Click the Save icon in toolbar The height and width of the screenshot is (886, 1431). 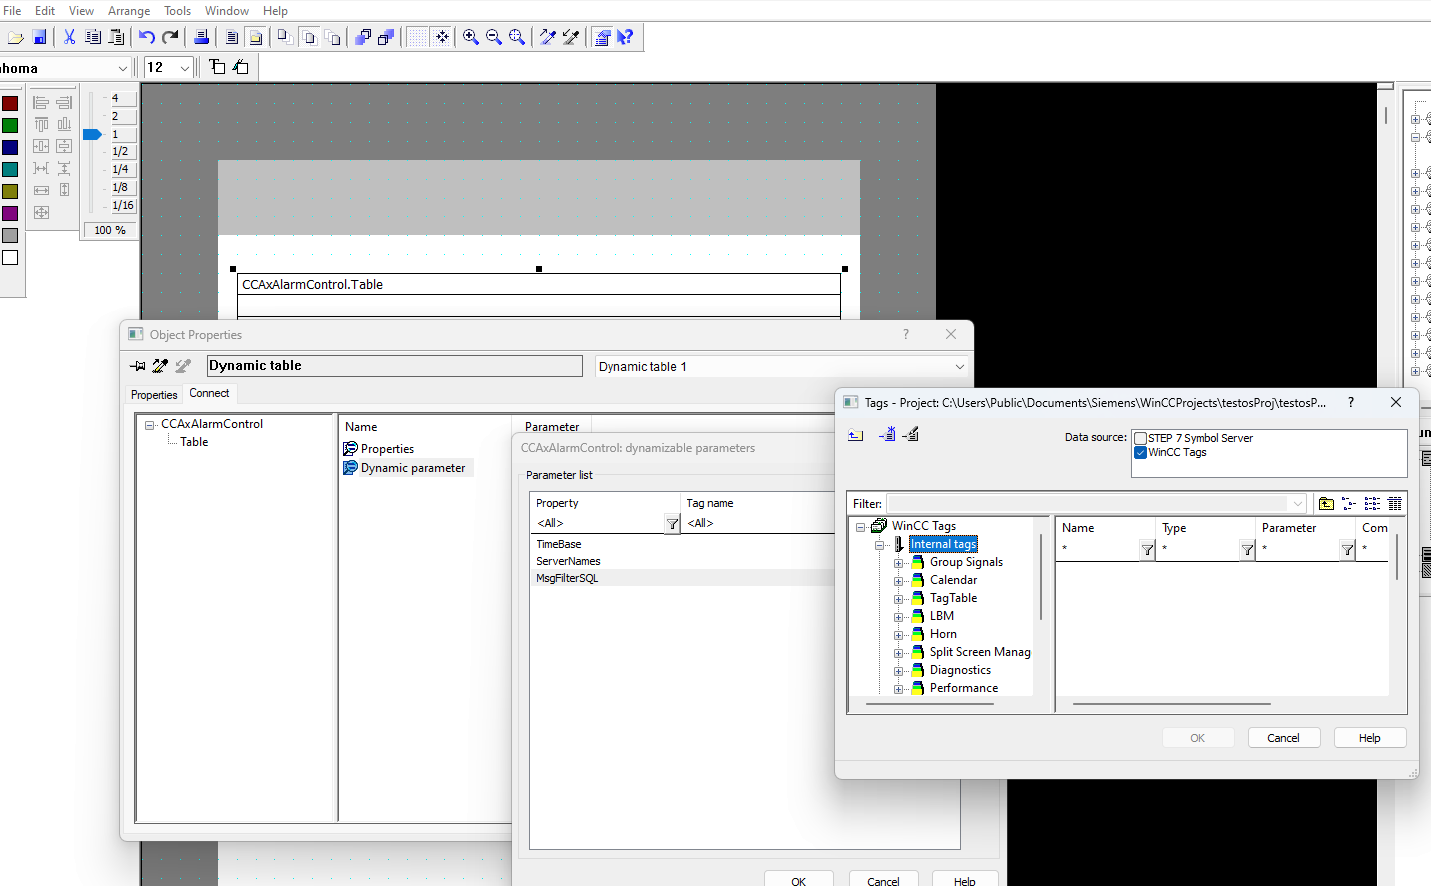click(x=40, y=37)
